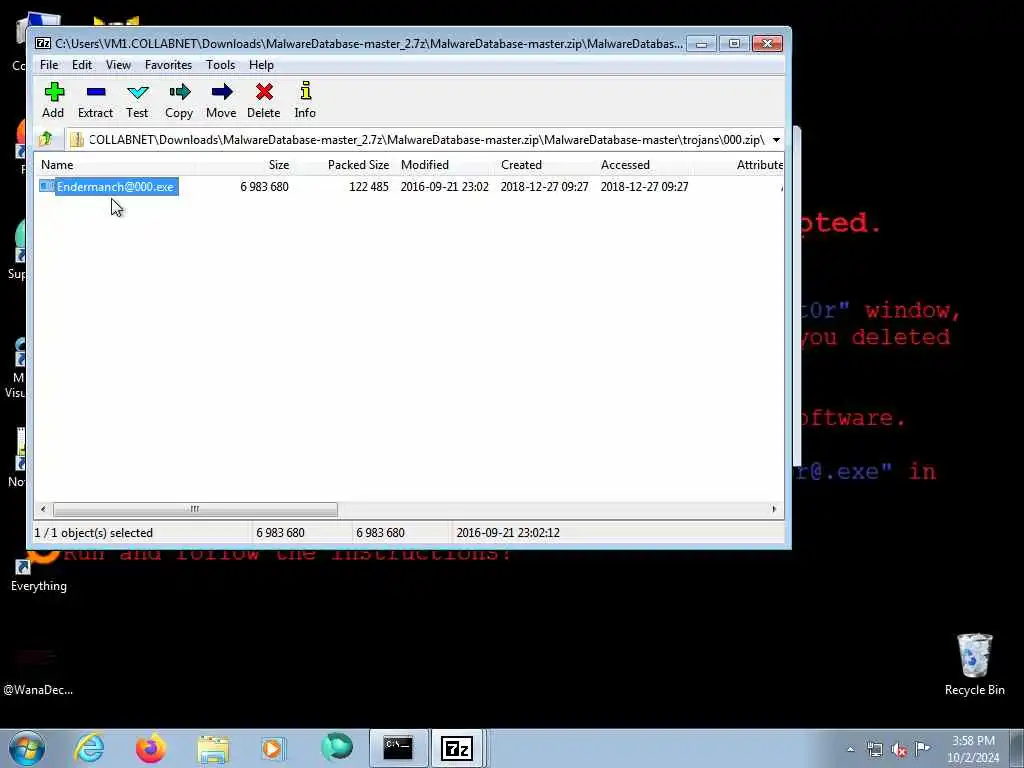The image size is (1024, 768).
Task: Grab the horizontal scrollbar thumb
Action: pos(195,509)
